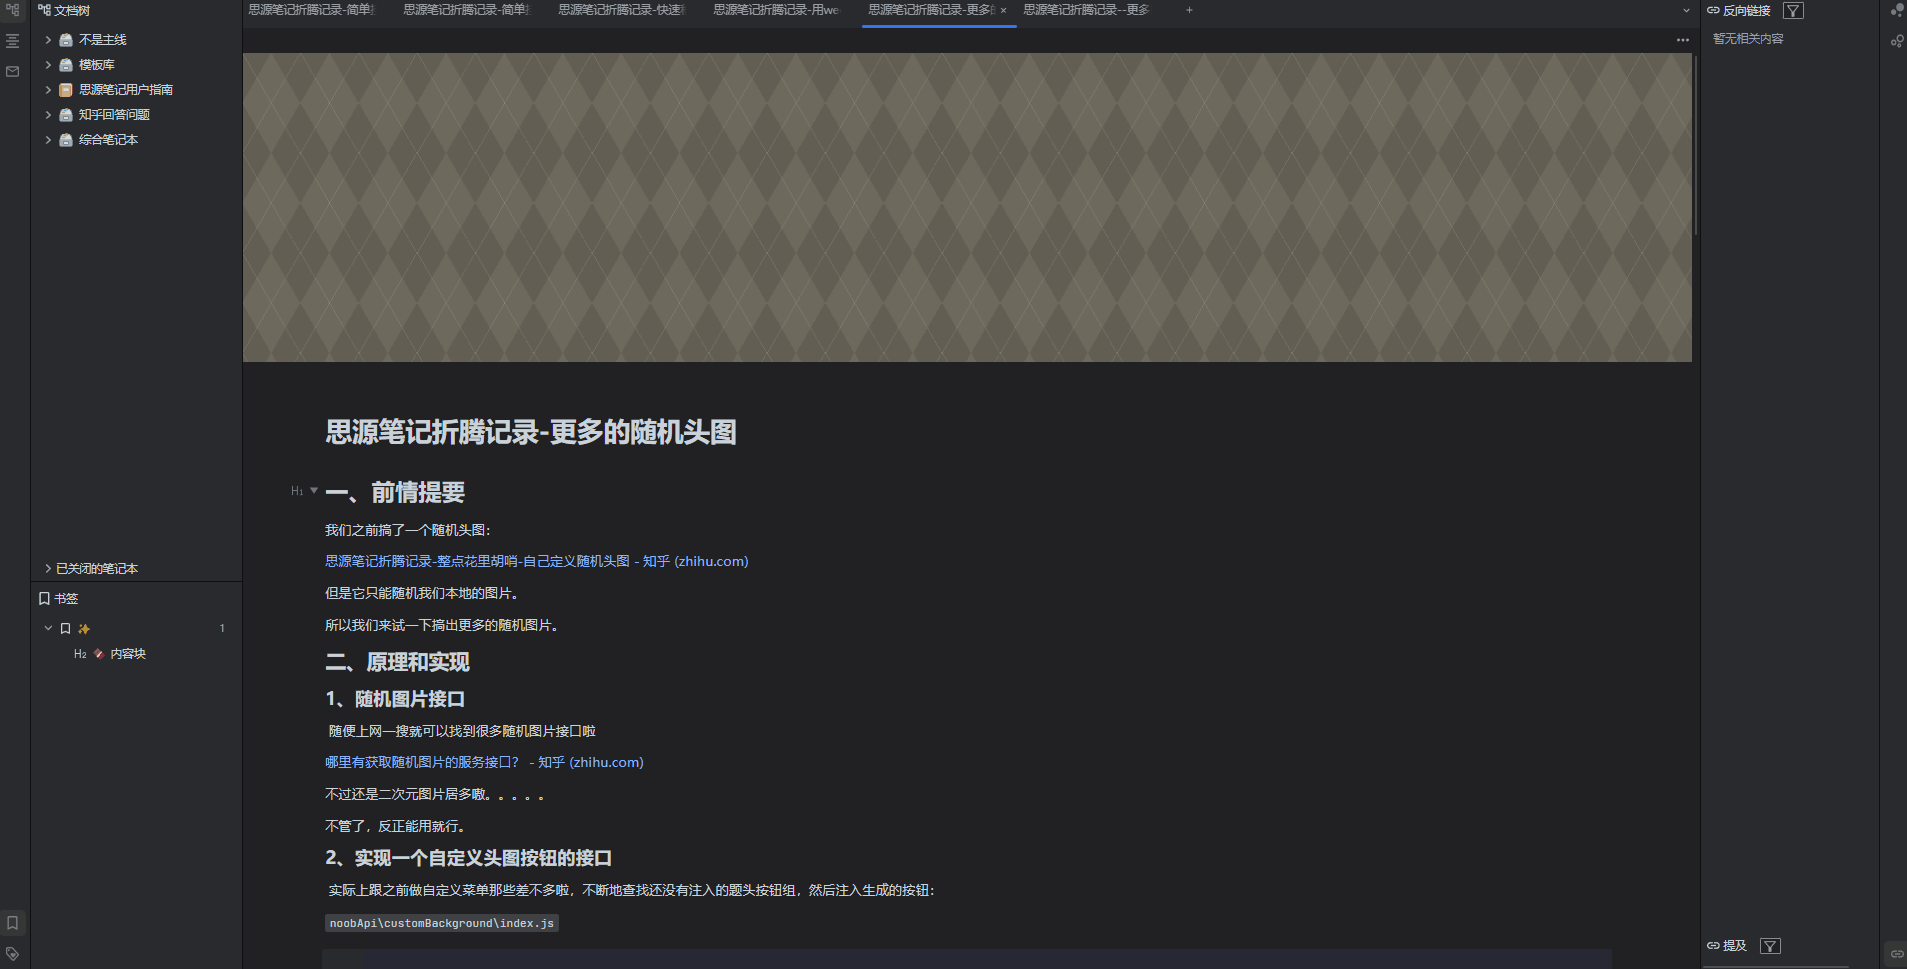Open the zhihu link 哪里有获取随机图片的服务接口
This screenshot has width=1907, height=969.
coord(480,762)
